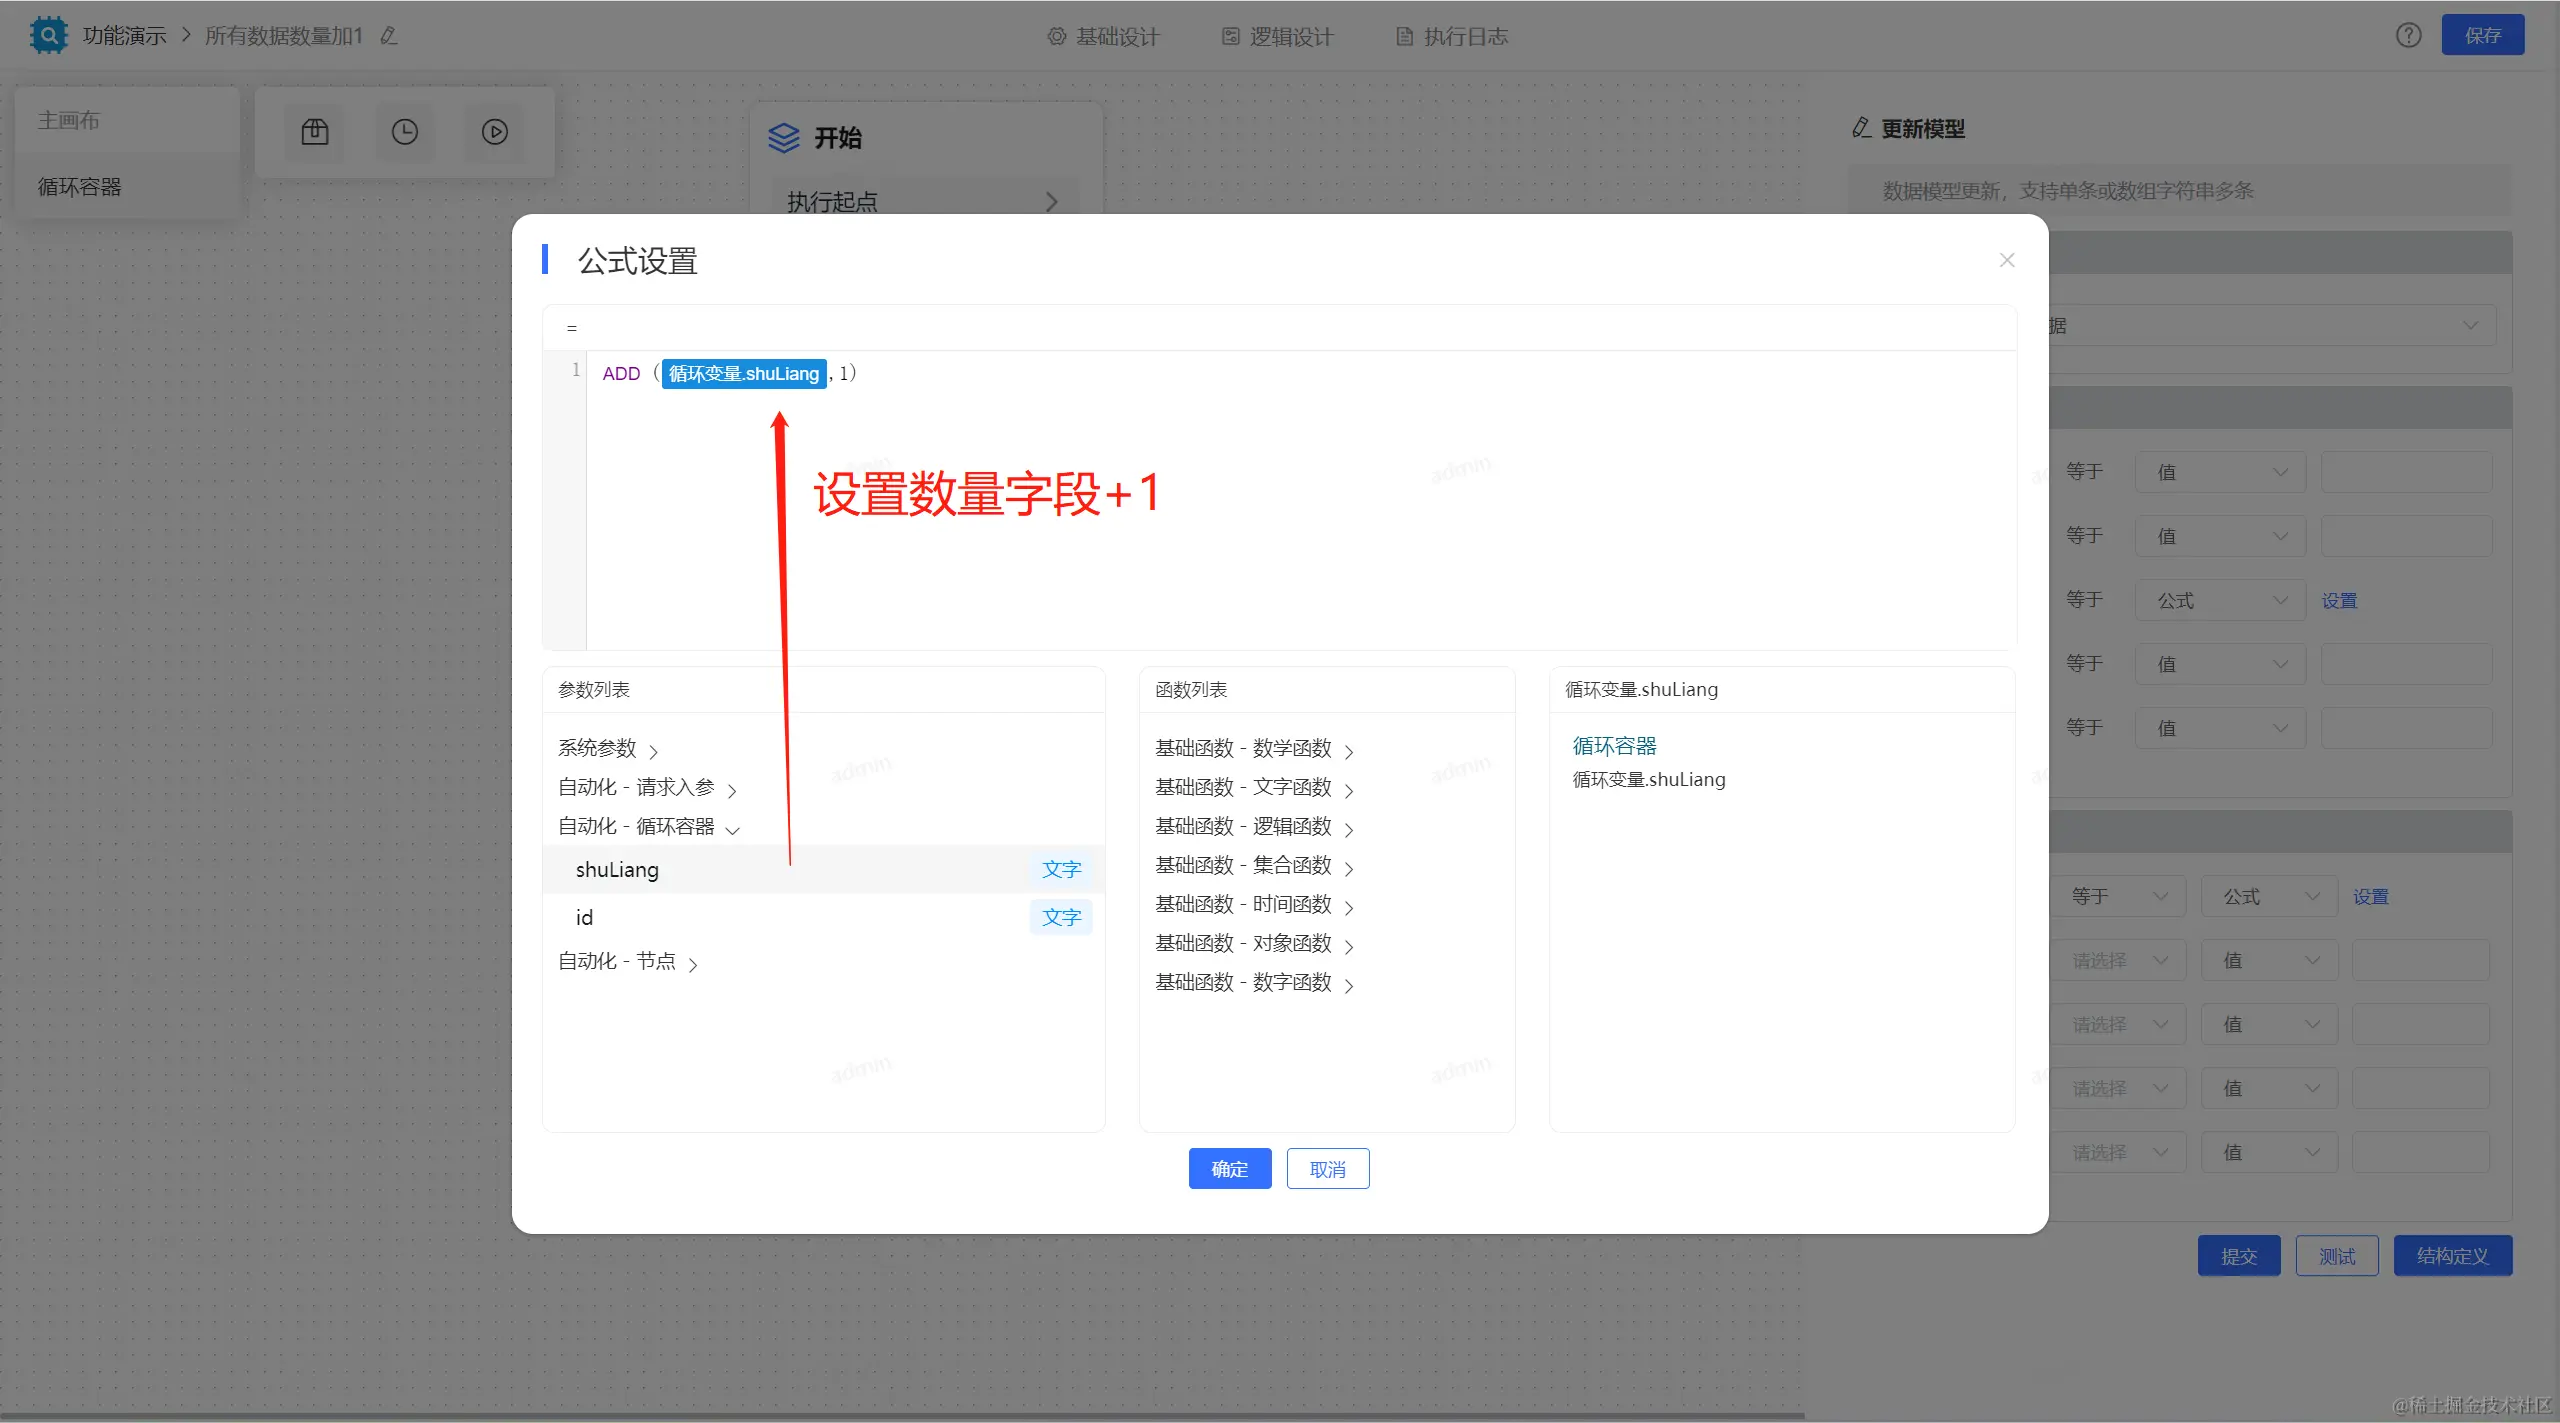2560x1423 pixels.
Task: Close the 公式设置 dialog with X
Action: [x=2006, y=260]
